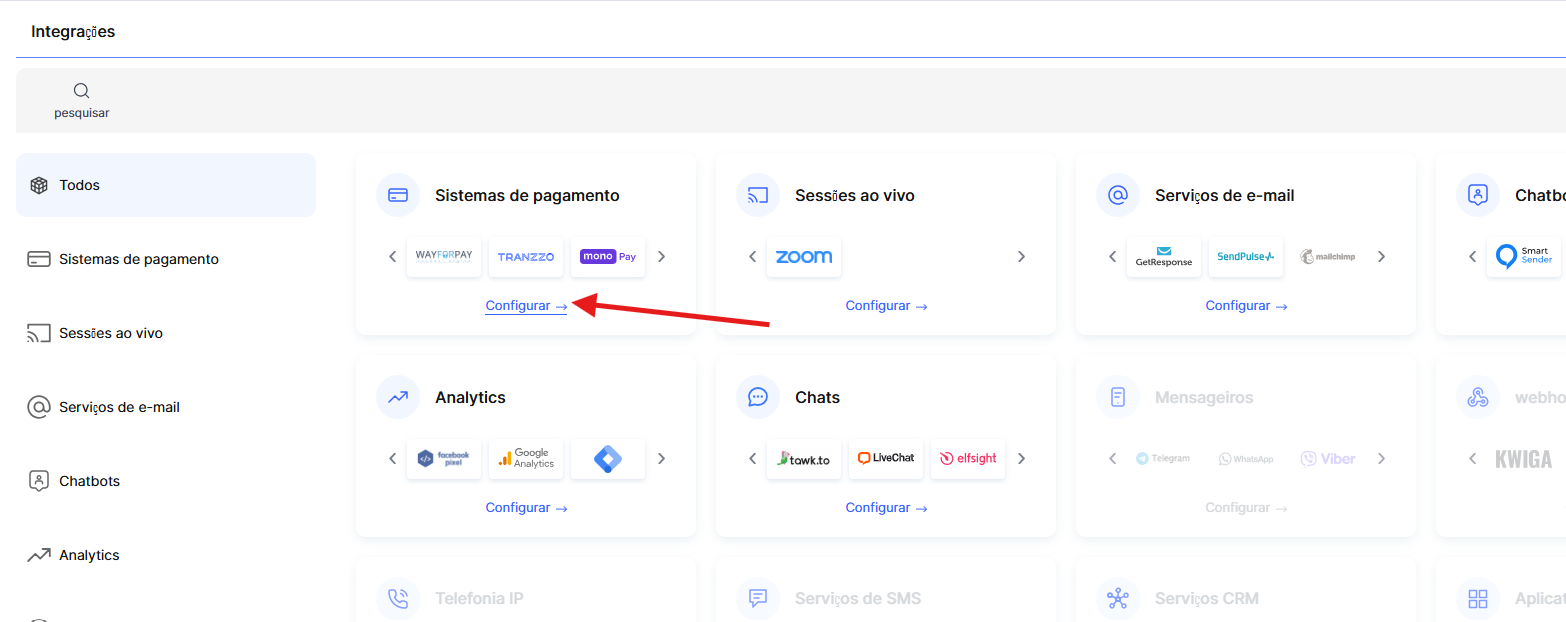1566x622 pixels.
Task: Select the Smart Sender logo
Action: (x=1524, y=257)
